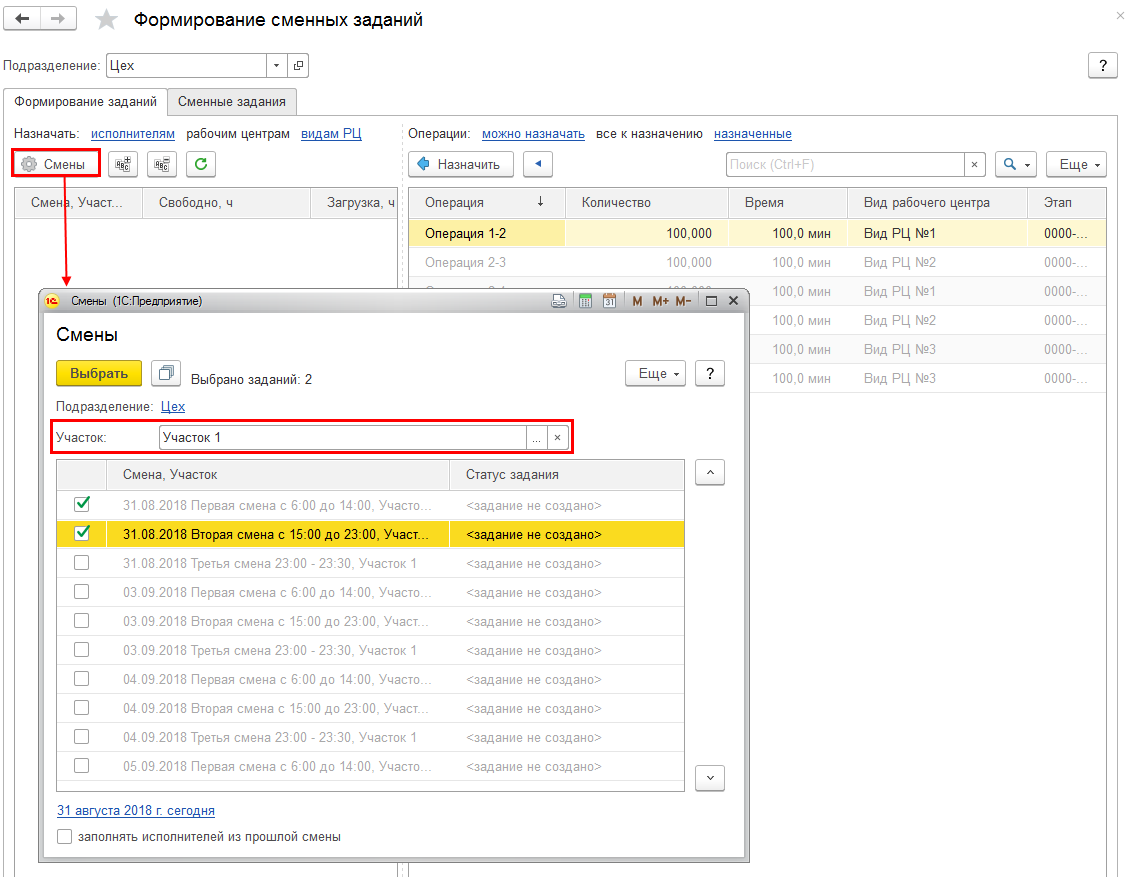1129x877 pixels.
Task: Select видам РЦ assignment mode
Action: 331,134
